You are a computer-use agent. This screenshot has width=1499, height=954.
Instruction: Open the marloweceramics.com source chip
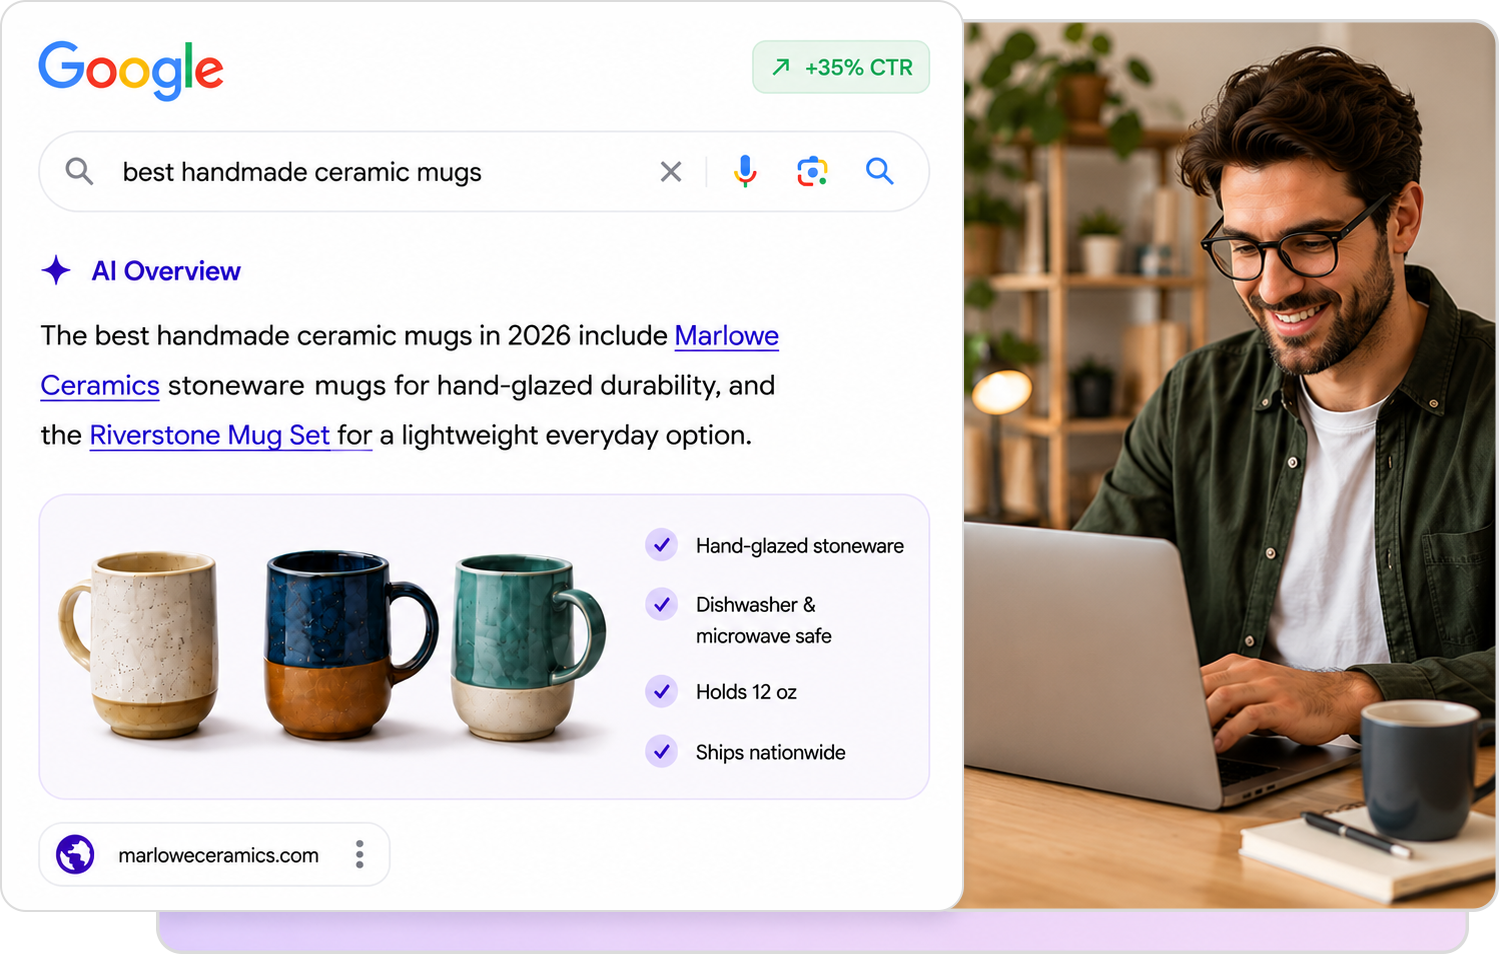[214, 855]
